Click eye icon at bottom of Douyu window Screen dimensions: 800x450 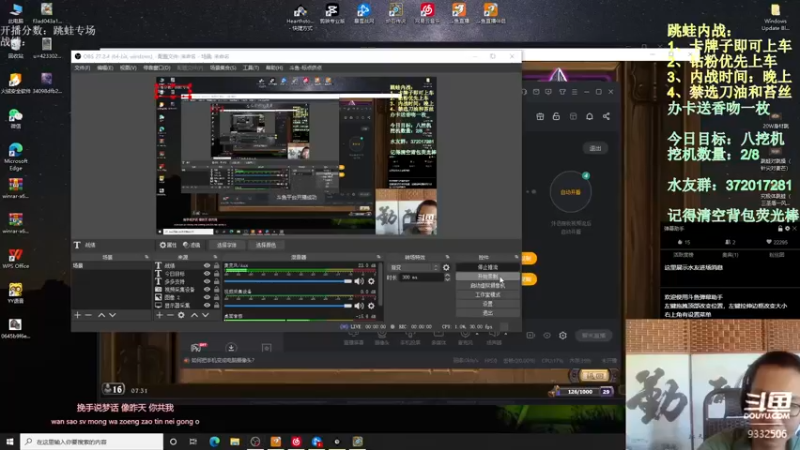547,335
